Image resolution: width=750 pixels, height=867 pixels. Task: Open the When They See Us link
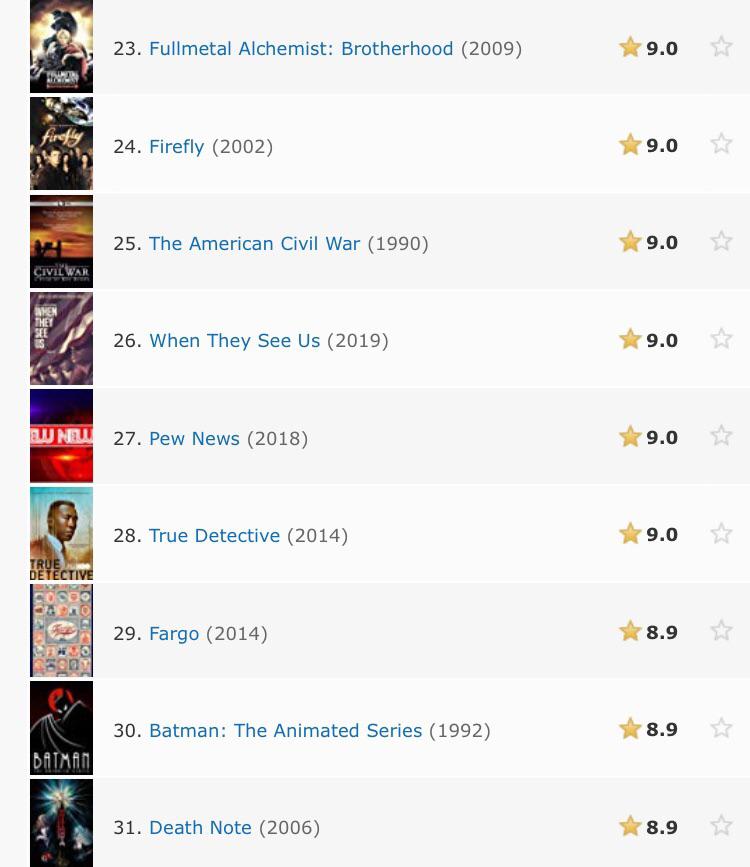point(234,340)
